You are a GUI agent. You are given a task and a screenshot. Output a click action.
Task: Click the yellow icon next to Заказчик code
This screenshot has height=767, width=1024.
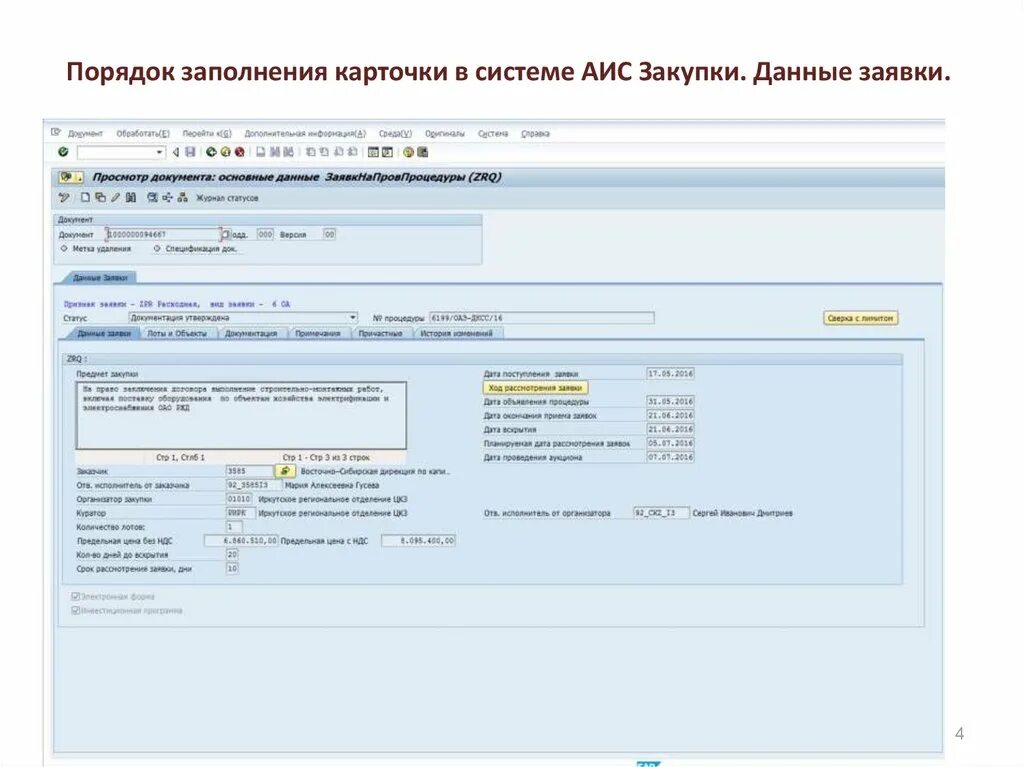pyautogui.click(x=285, y=471)
